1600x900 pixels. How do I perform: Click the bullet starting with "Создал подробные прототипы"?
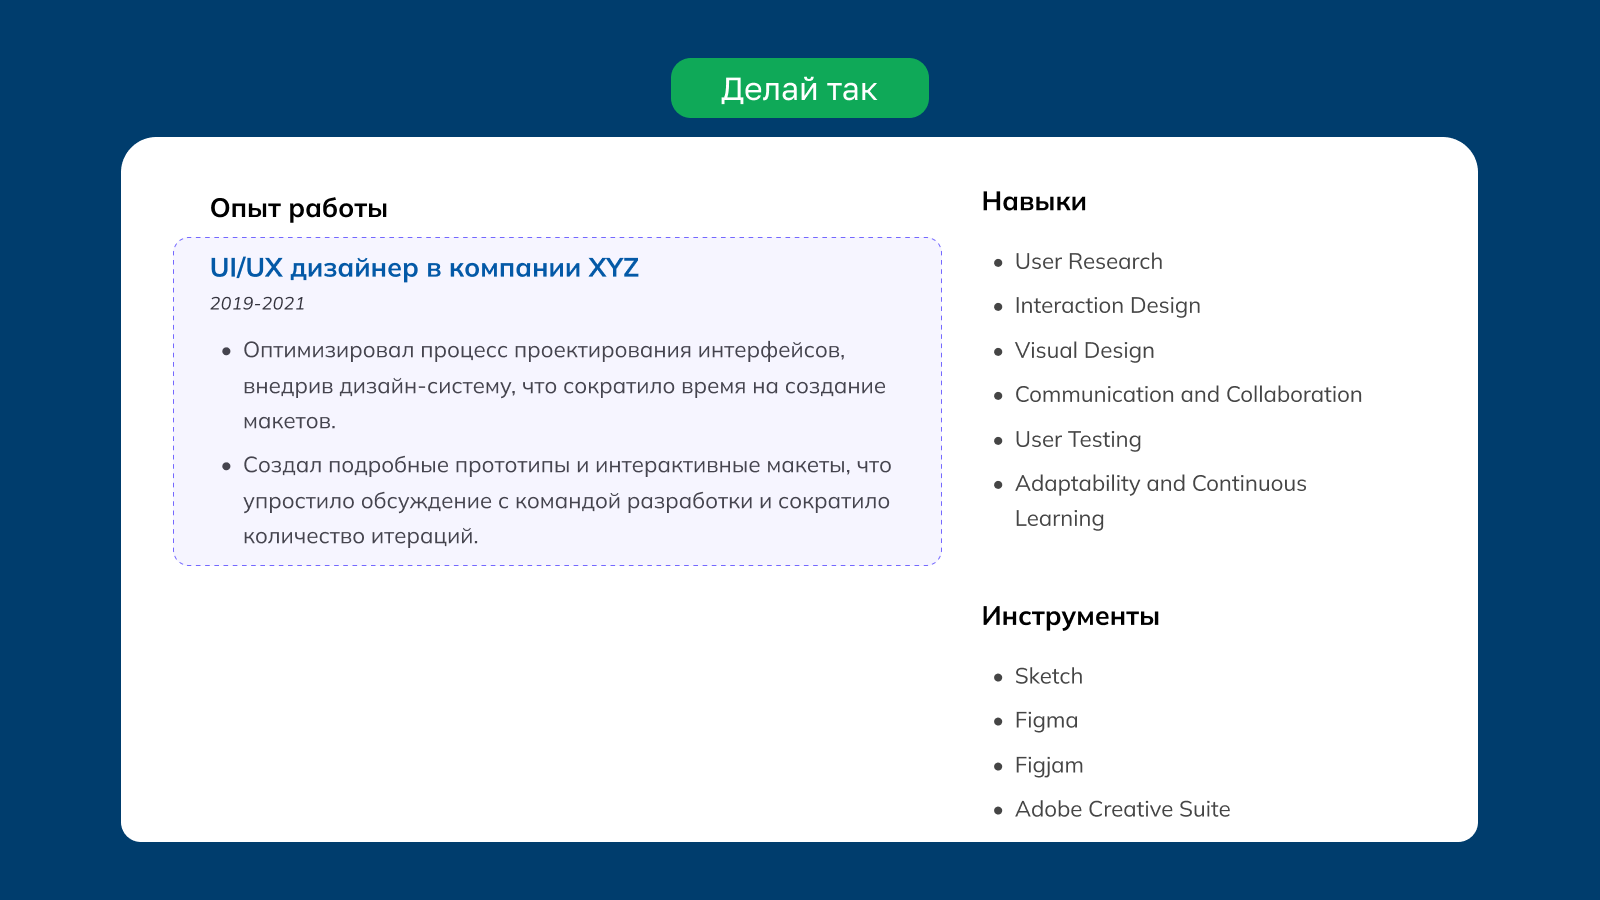tap(566, 466)
